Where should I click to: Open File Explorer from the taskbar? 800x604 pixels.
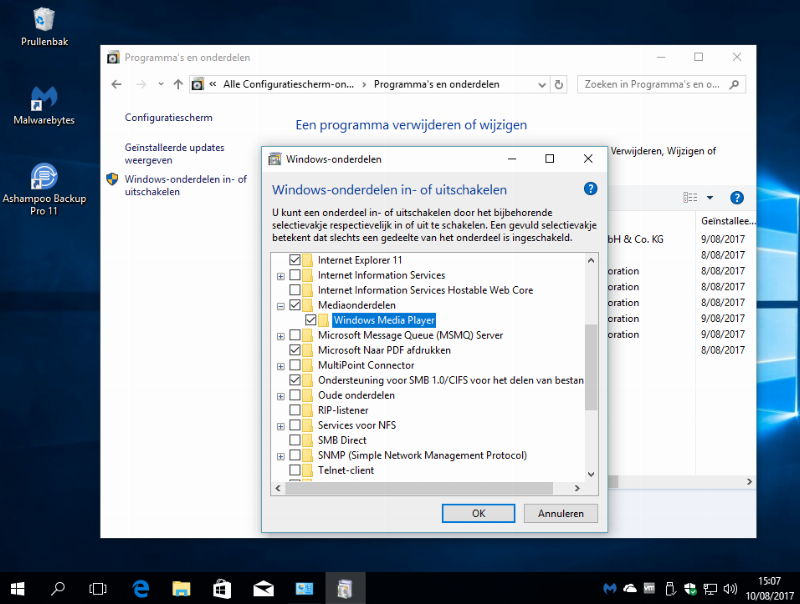pyautogui.click(x=181, y=588)
